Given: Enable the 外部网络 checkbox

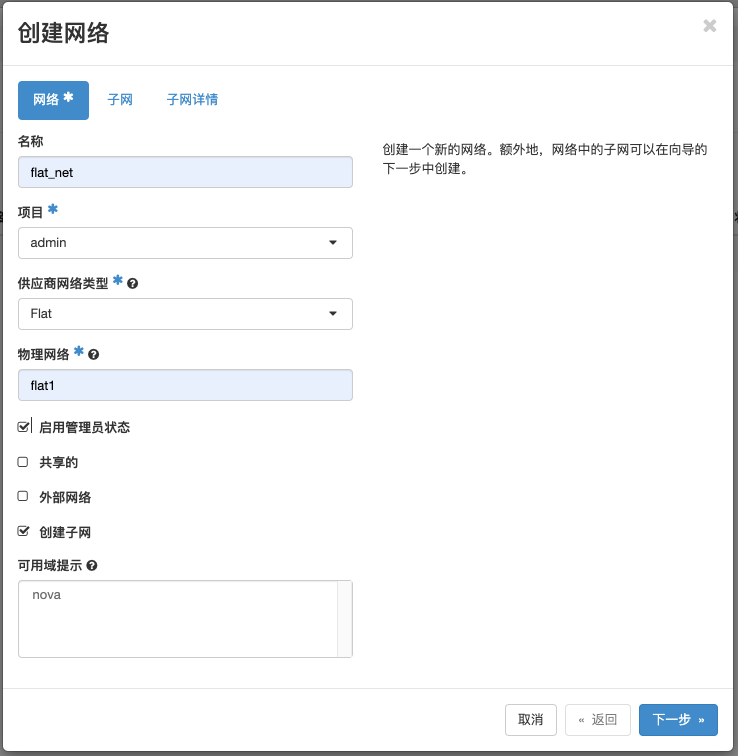Looking at the screenshot, I should (x=23, y=496).
